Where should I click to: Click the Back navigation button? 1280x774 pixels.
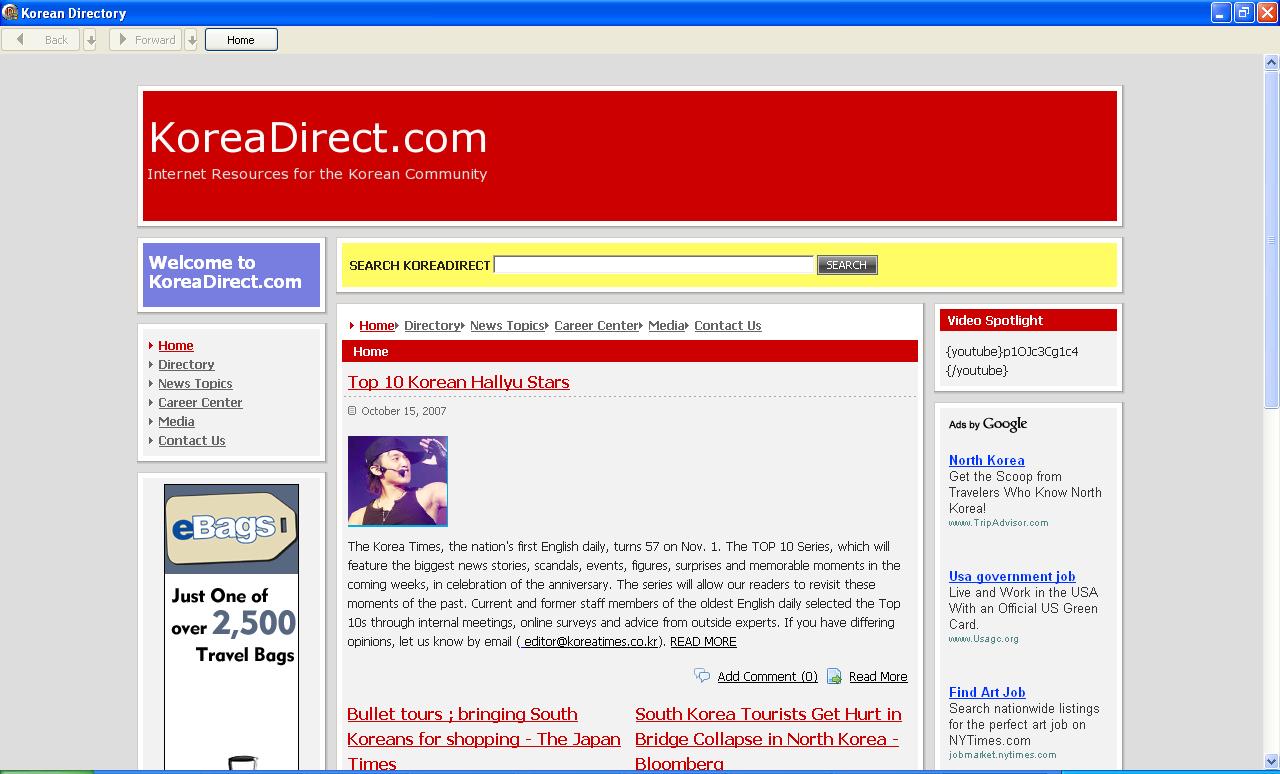tap(41, 40)
